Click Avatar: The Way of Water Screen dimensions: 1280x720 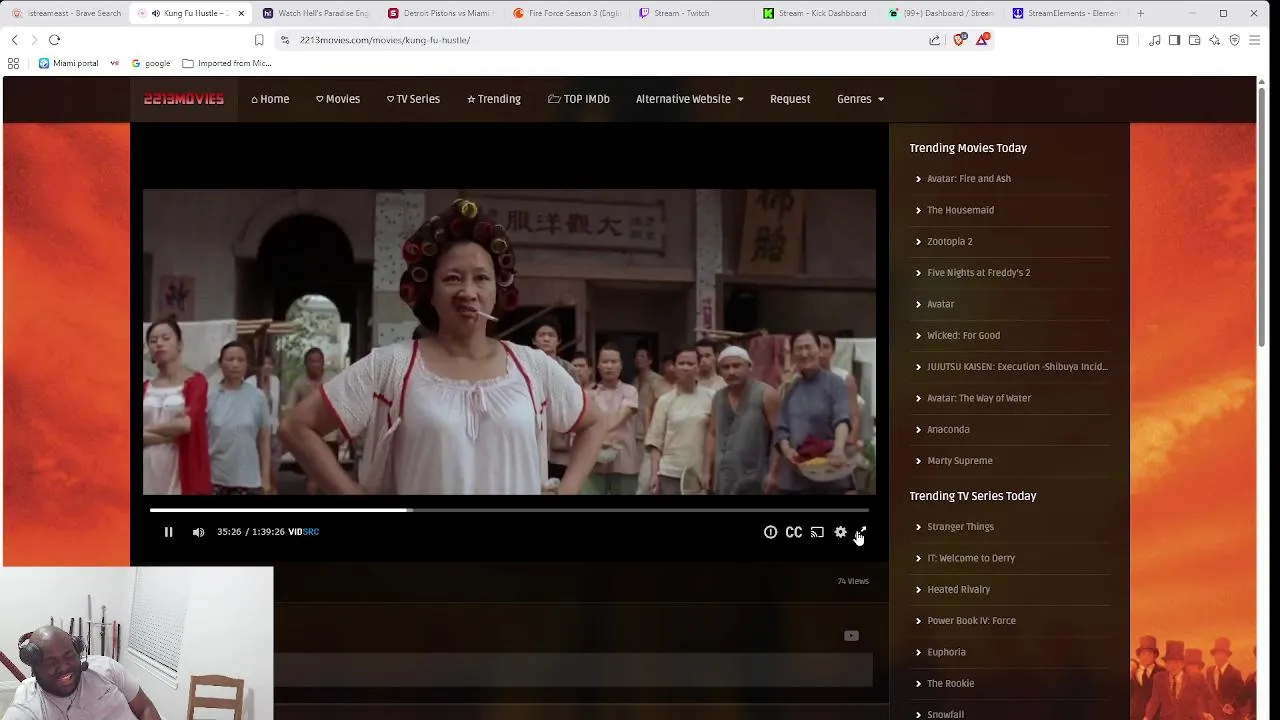(x=978, y=398)
